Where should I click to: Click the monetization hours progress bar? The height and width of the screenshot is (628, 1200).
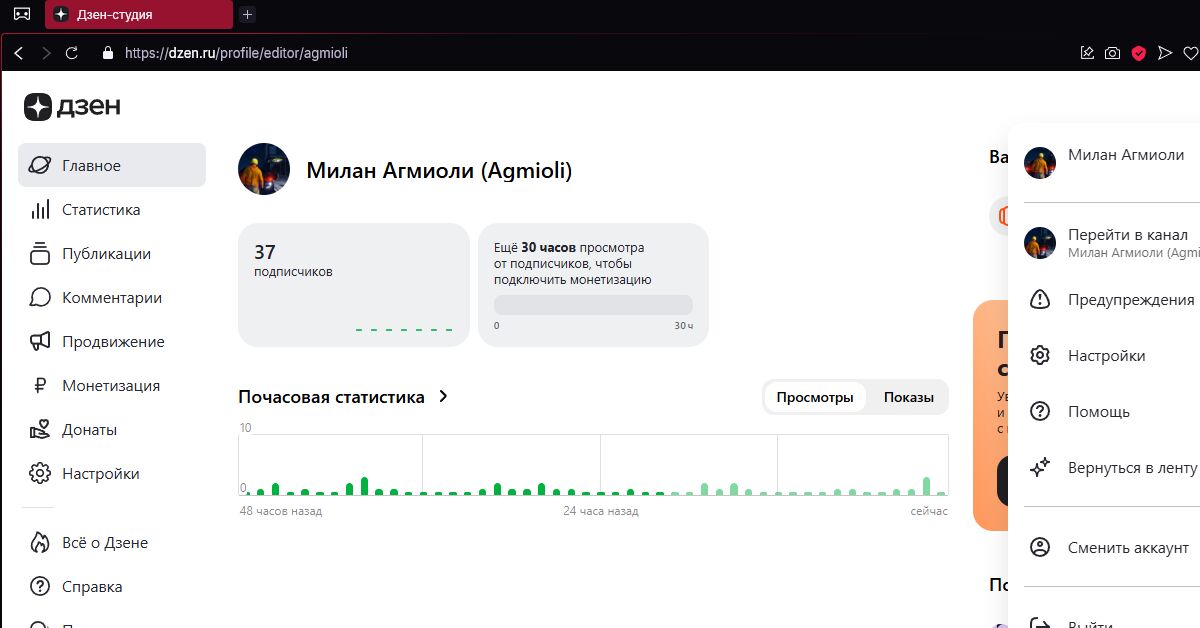coord(593,305)
